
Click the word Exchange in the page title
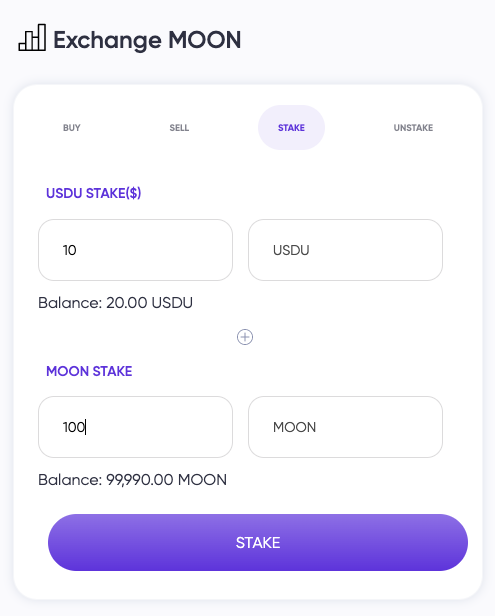point(107,40)
